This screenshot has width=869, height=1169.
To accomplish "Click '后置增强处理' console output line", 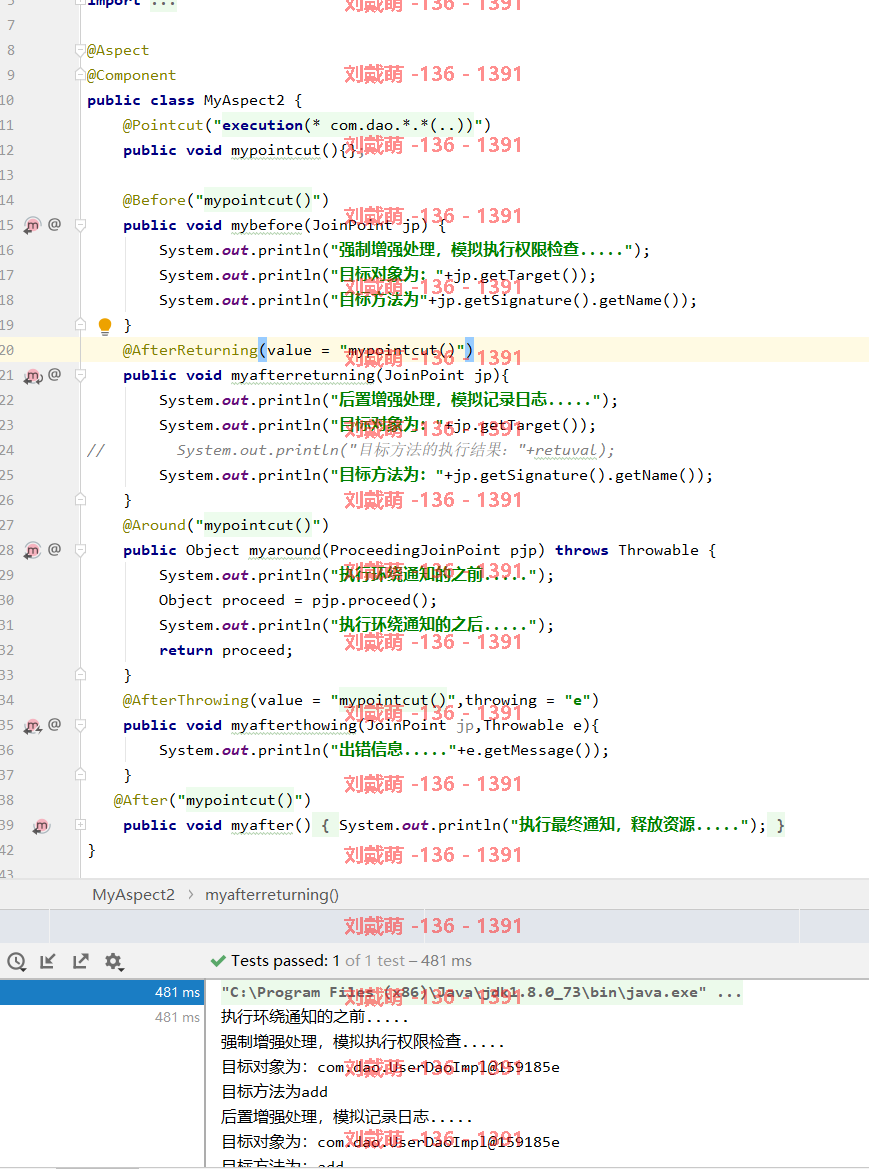I will coord(347,1117).
